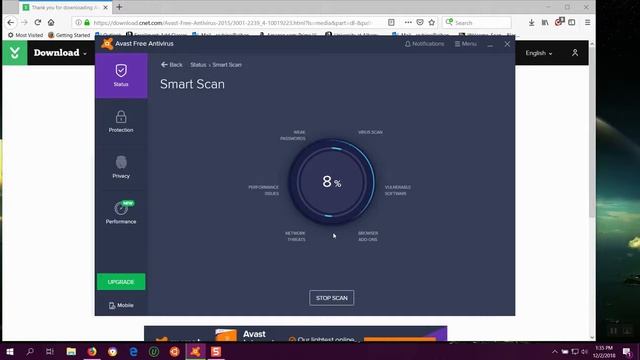Go Back from Smart Scan
The height and width of the screenshot is (360, 640).
171,64
